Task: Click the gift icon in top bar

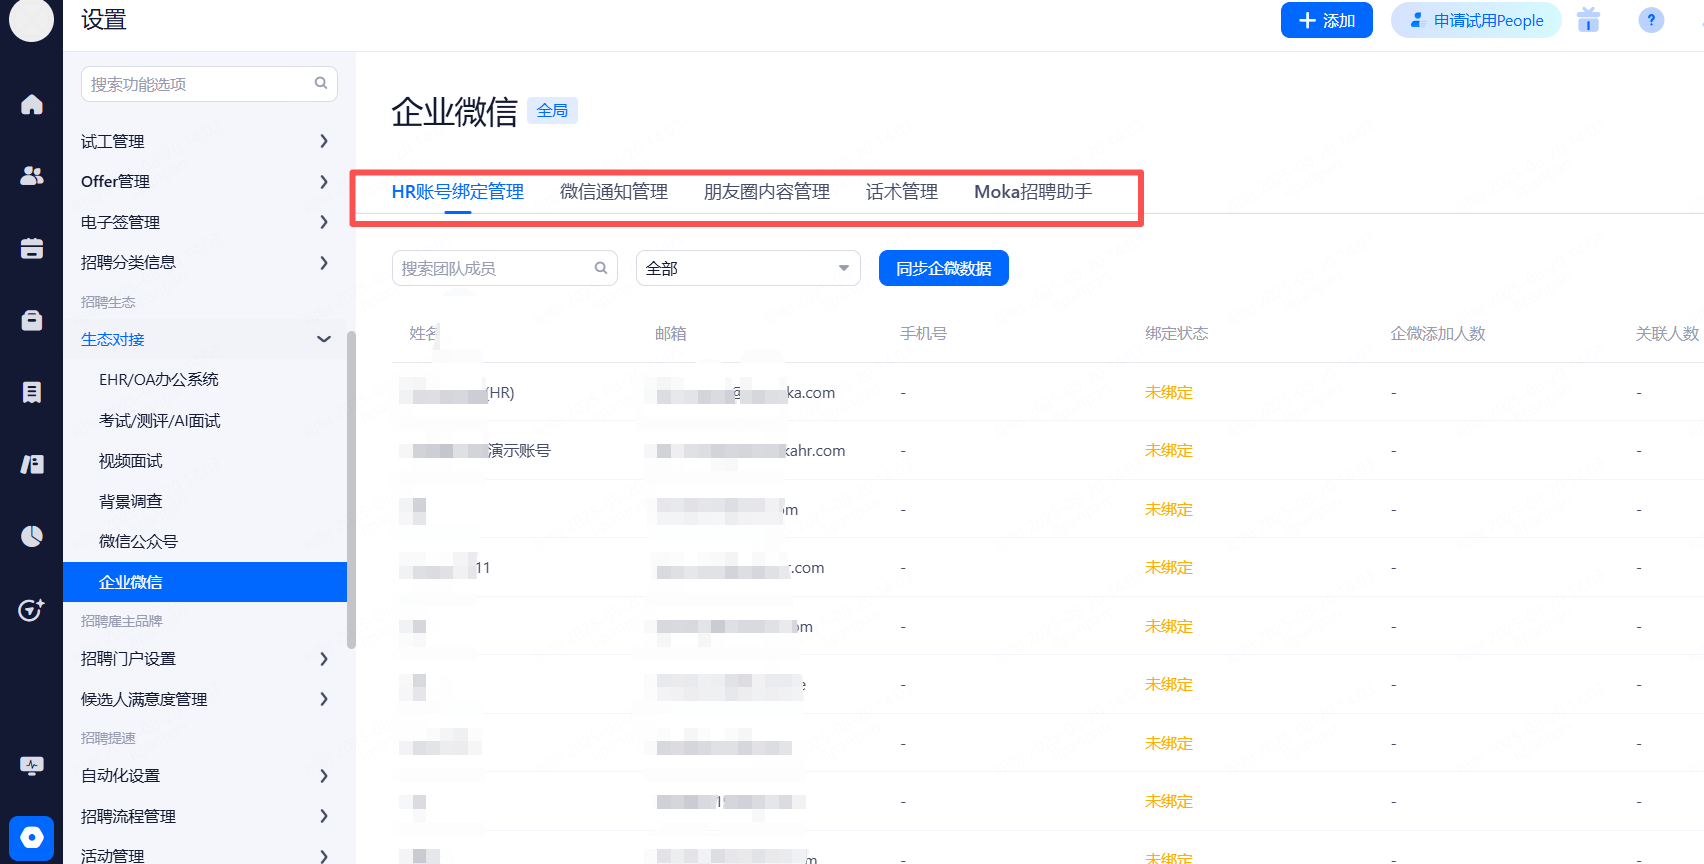Action: pos(1588,20)
